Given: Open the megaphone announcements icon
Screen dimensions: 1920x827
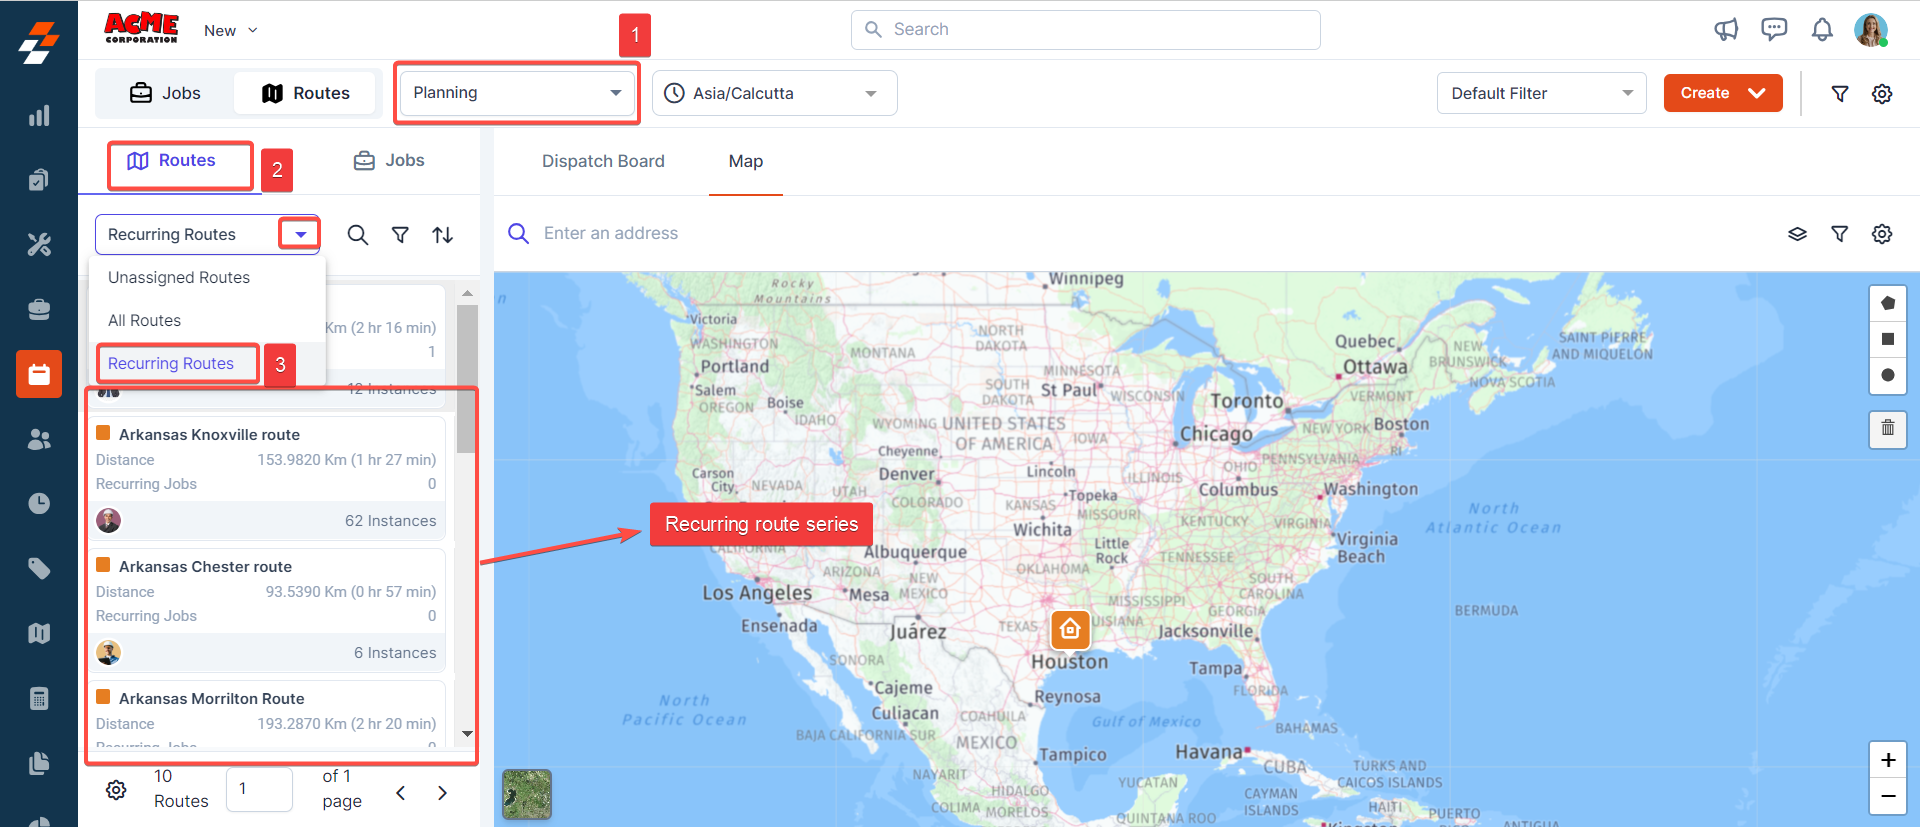Looking at the screenshot, I should pyautogui.click(x=1726, y=30).
